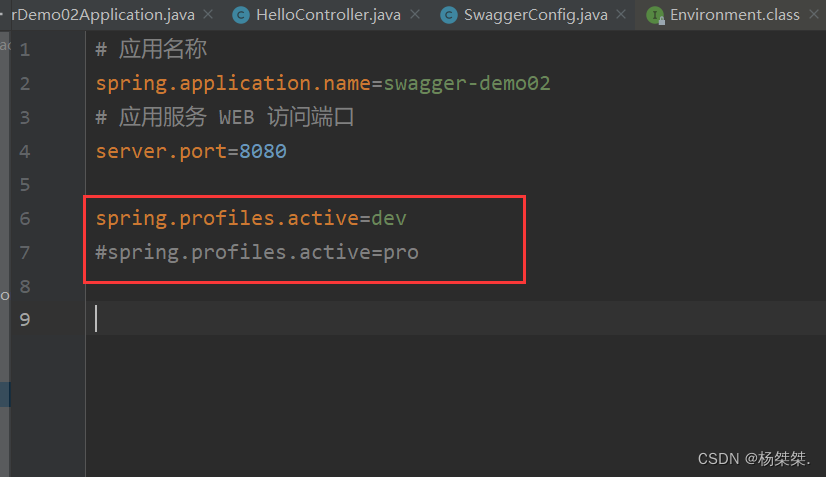Click line number 2 in the gutter

pos(25,83)
